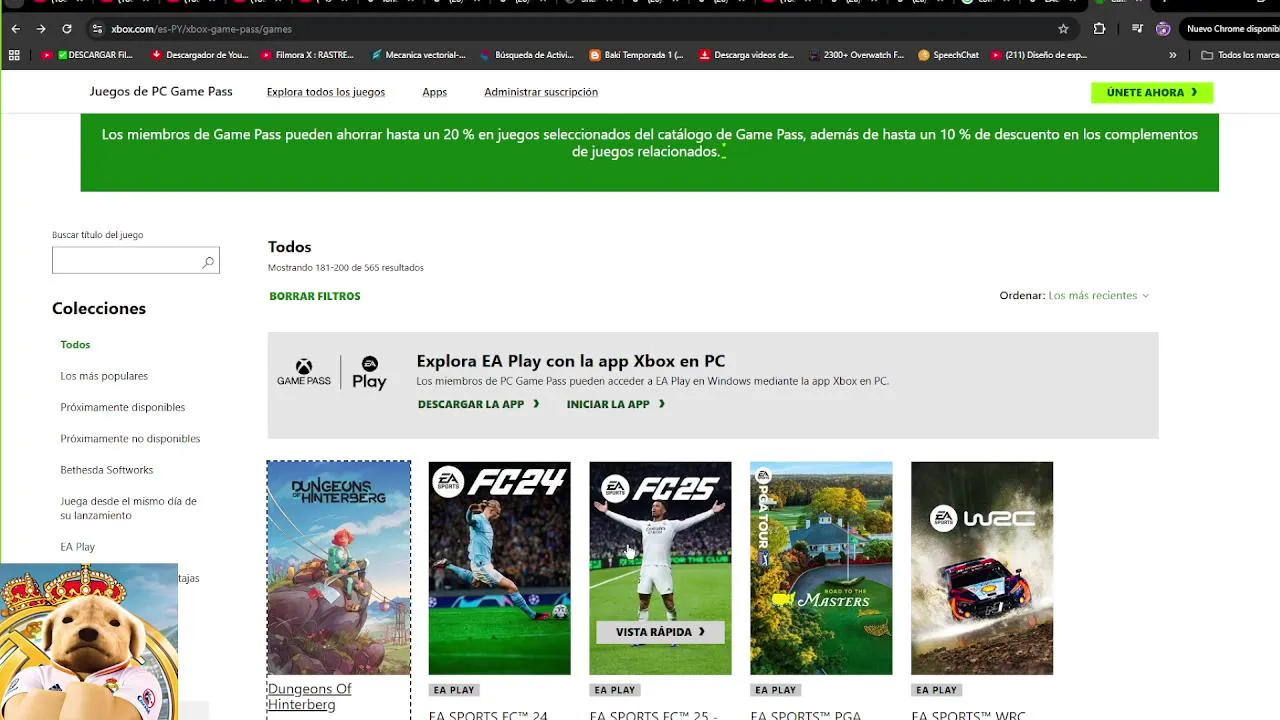This screenshot has width=1280, height=720.
Task: Click the browser forward arrow
Action: (x=41, y=29)
